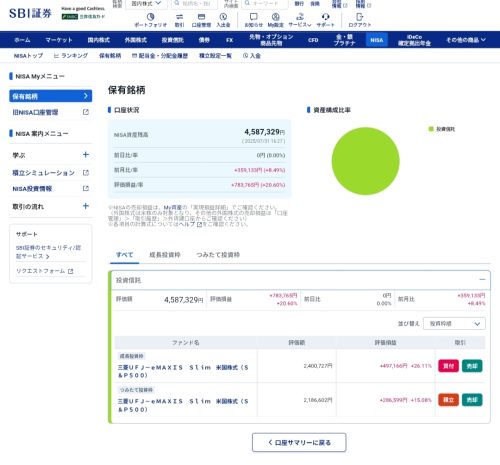The height and width of the screenshot is (465, 500).
Task: Open CFD in the navigation bar
Action: 313,40
